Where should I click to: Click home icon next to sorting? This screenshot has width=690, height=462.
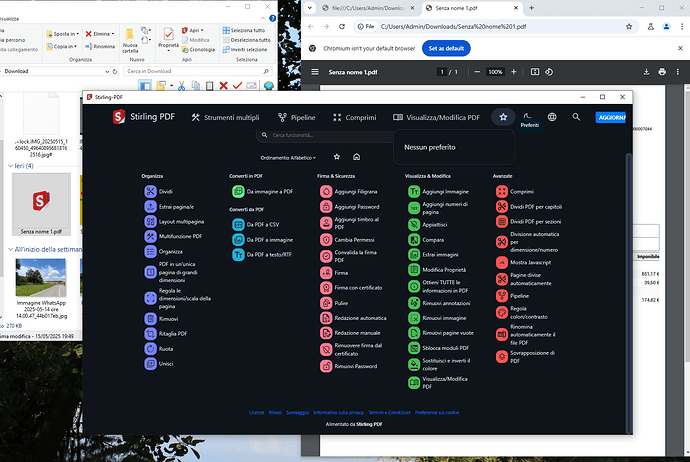(356, 157)
